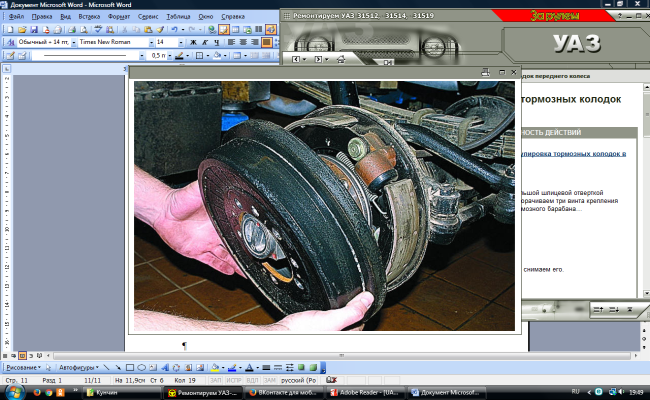
Task: Apply 3D style to shape
Action: pyautogui.click(x=313, y=368)
